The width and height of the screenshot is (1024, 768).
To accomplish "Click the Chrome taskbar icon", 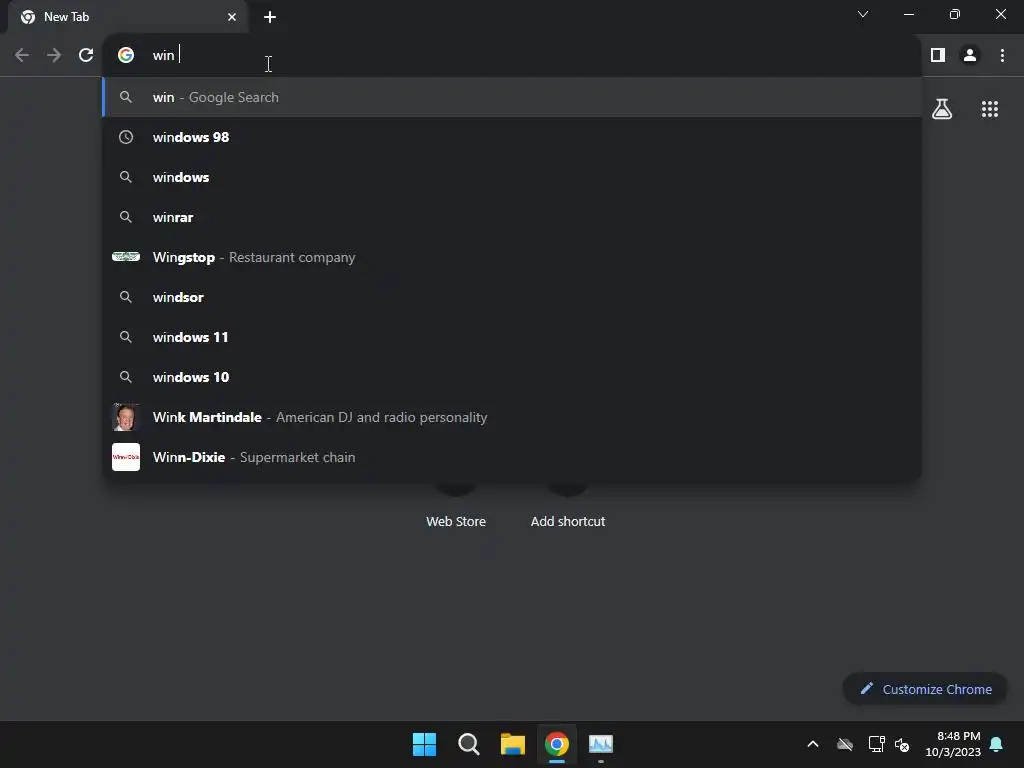I will (557, 744).
